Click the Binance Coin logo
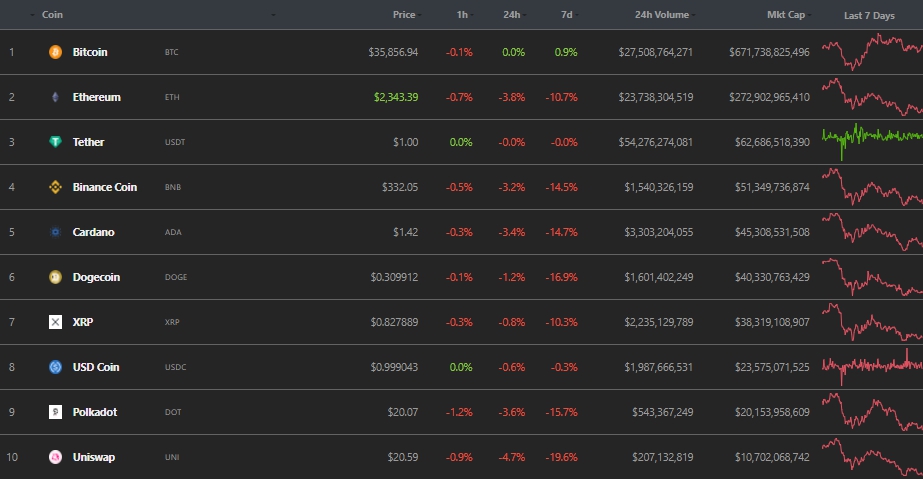This screenshot has height=479, width=923. [x=55, y=187]
